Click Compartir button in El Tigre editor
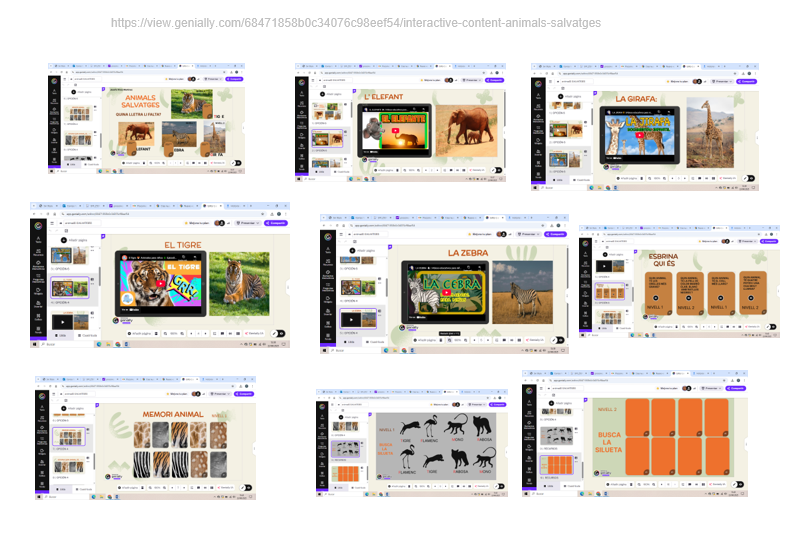This screenshot has height=555, width=790. coord(276,223)
